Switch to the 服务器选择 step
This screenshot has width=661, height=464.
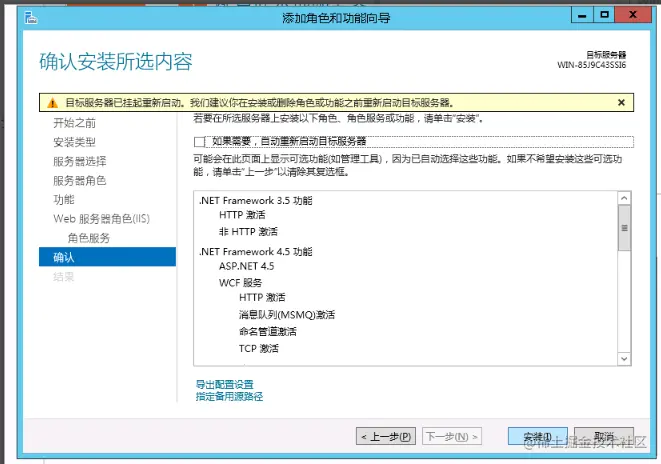coord(80,161)
